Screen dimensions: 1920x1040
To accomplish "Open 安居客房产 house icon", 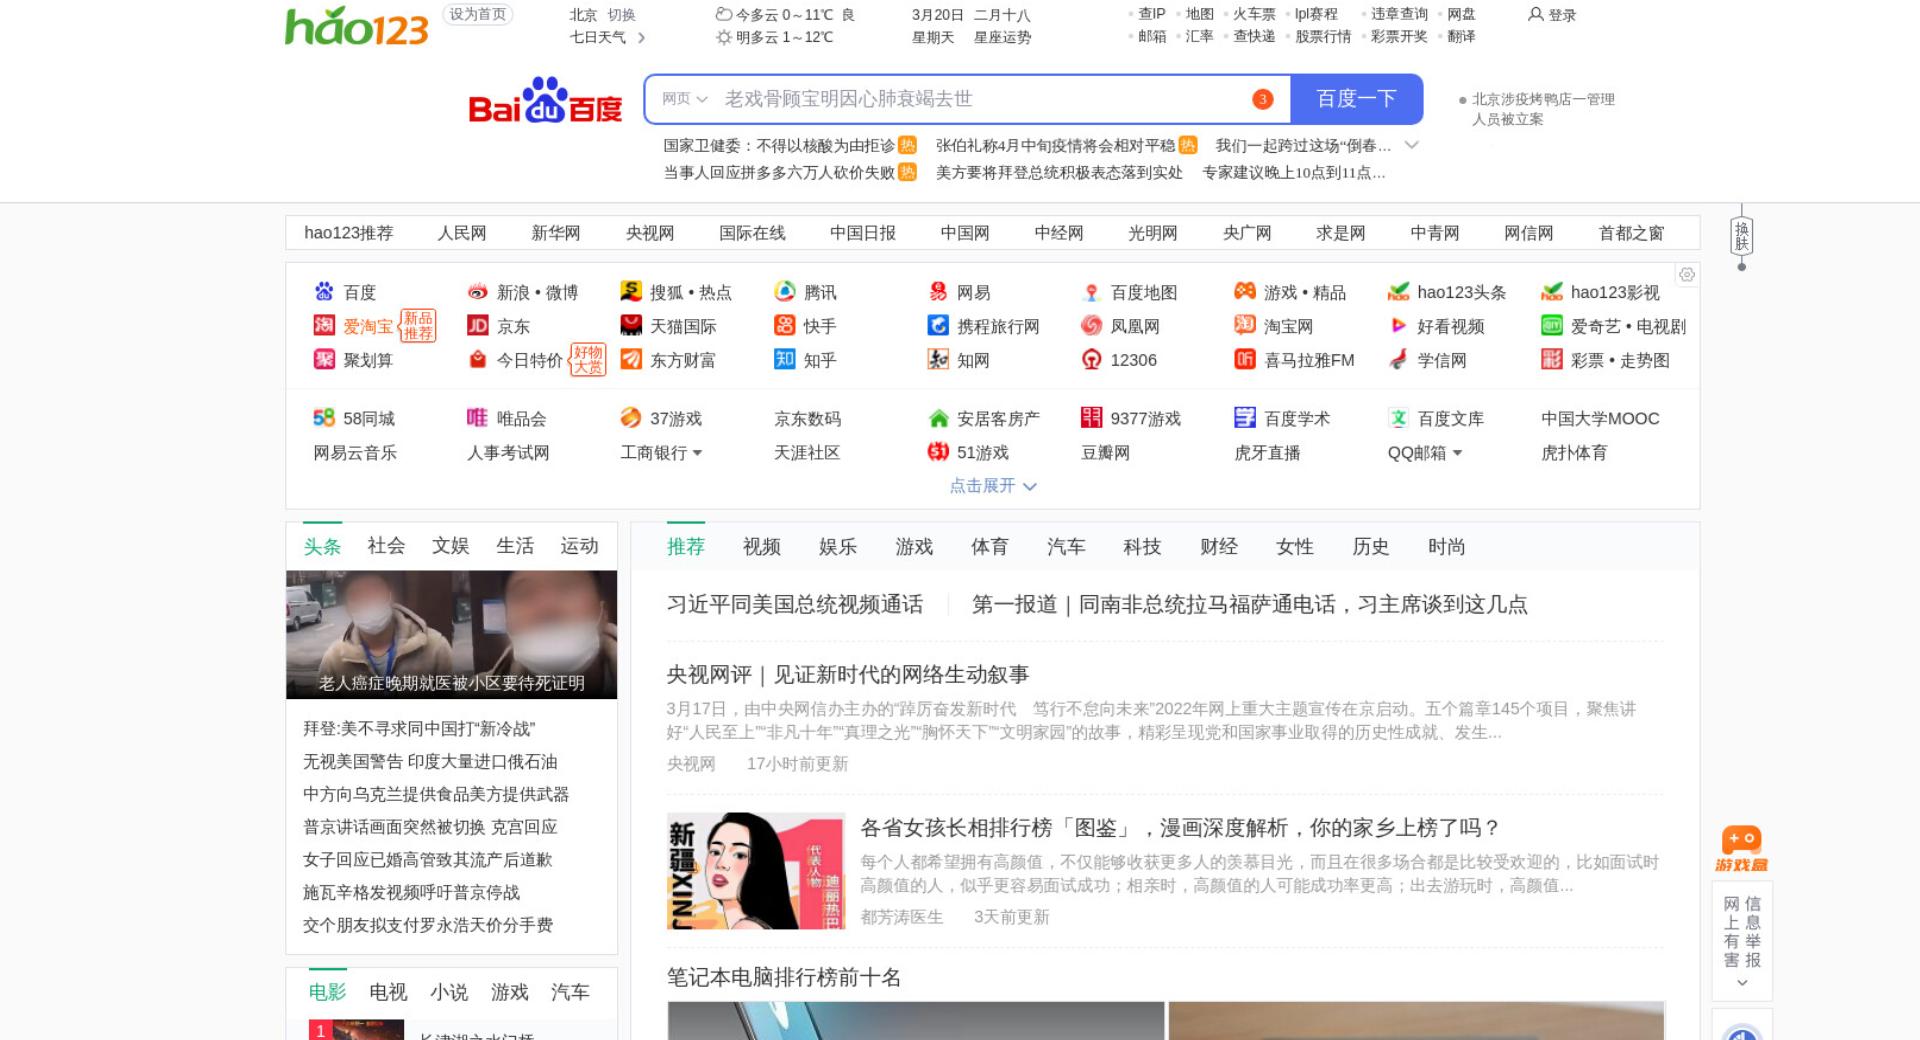I will coord(938,418).
